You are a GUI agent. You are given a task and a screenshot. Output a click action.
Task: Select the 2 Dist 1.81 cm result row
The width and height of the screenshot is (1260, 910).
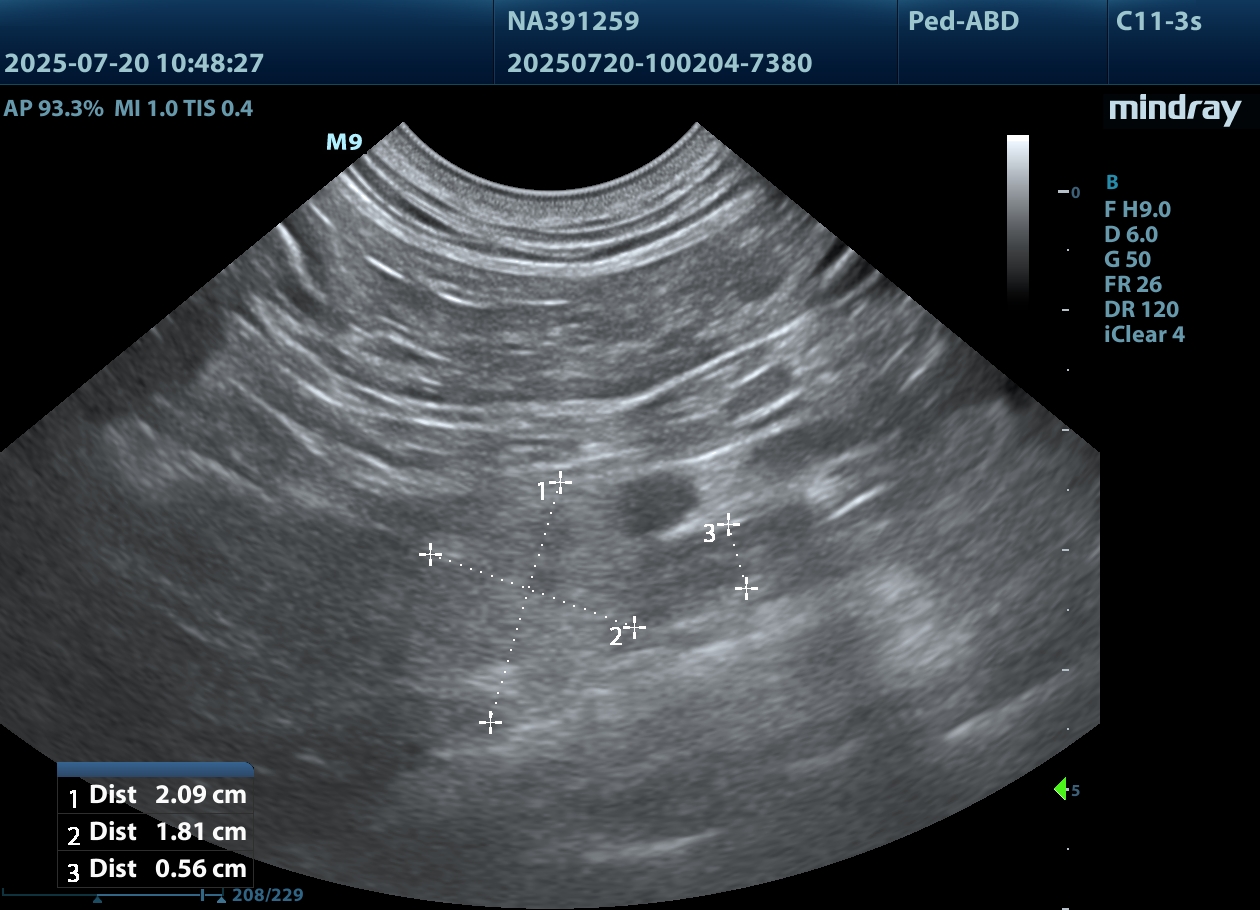tap(156, 832)
